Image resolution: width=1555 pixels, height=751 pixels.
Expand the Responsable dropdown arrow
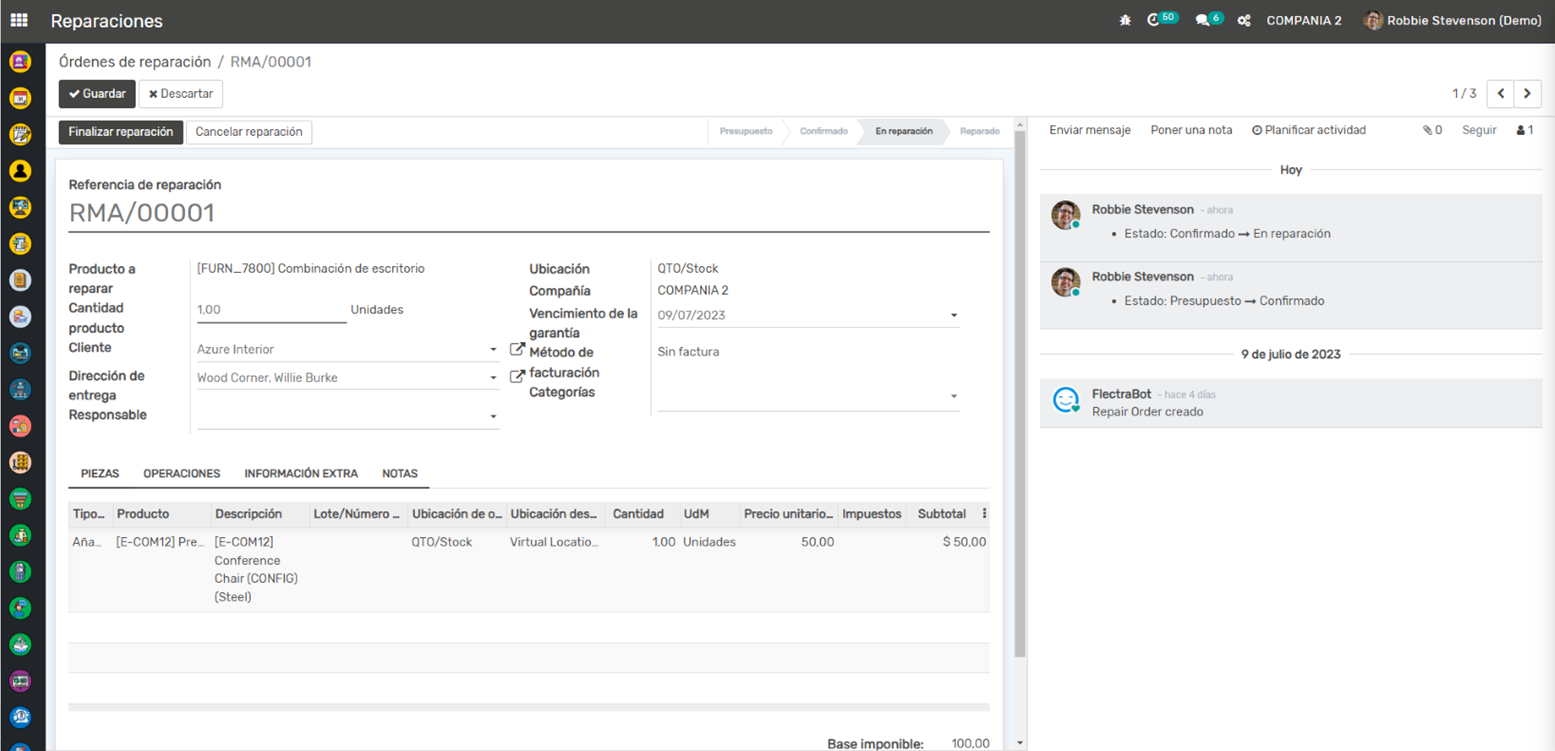493,416
